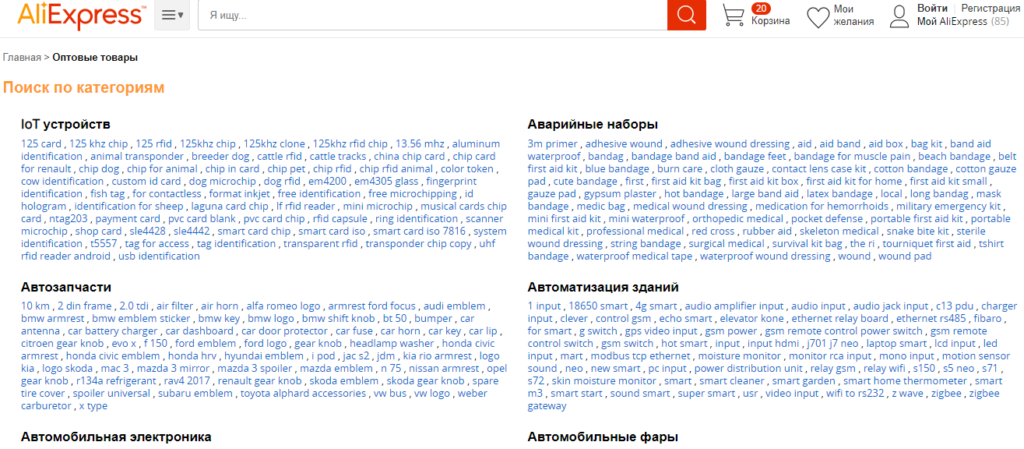This screenshot has height=449, width=1024.
Task: Click the 'IoT устройств' category heading
Action: pos(66,124)
